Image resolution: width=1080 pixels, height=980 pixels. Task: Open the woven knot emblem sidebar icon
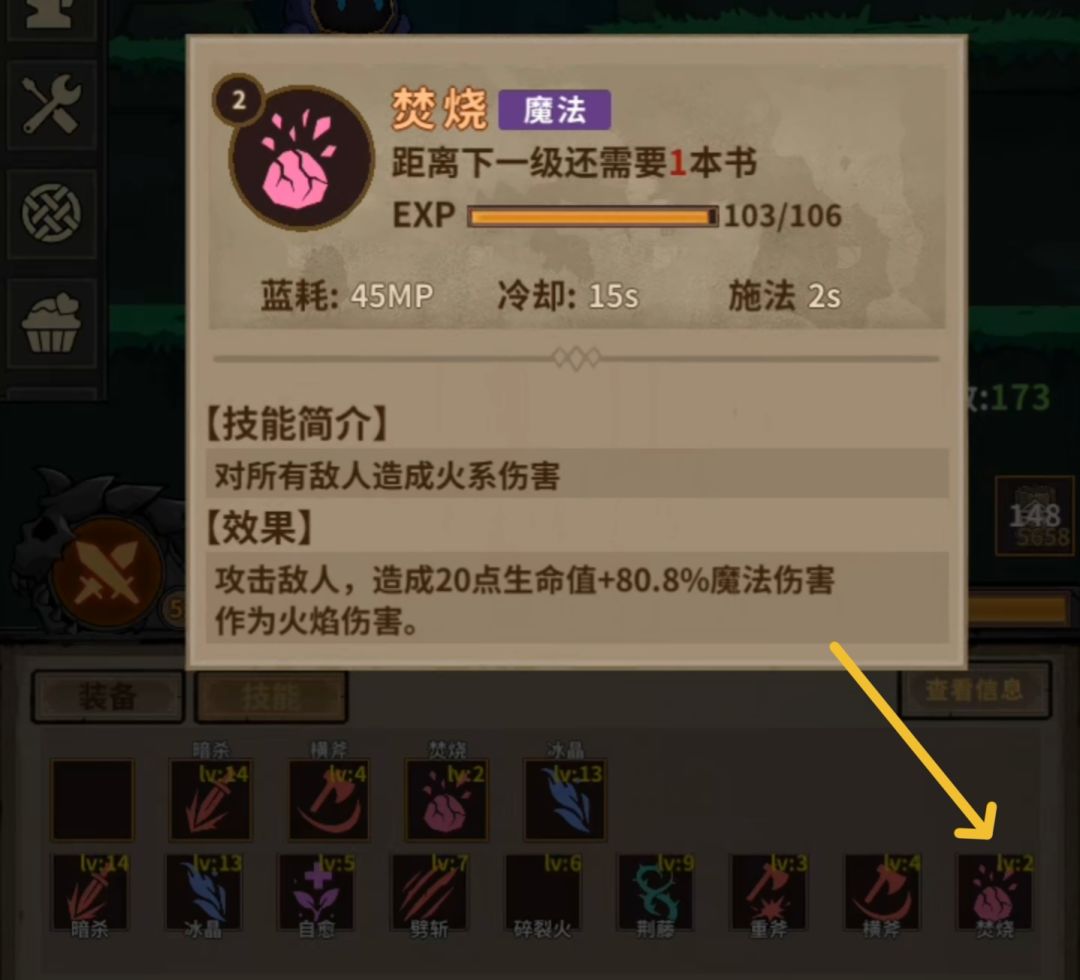pyautogui.click(x=51, y=213)
